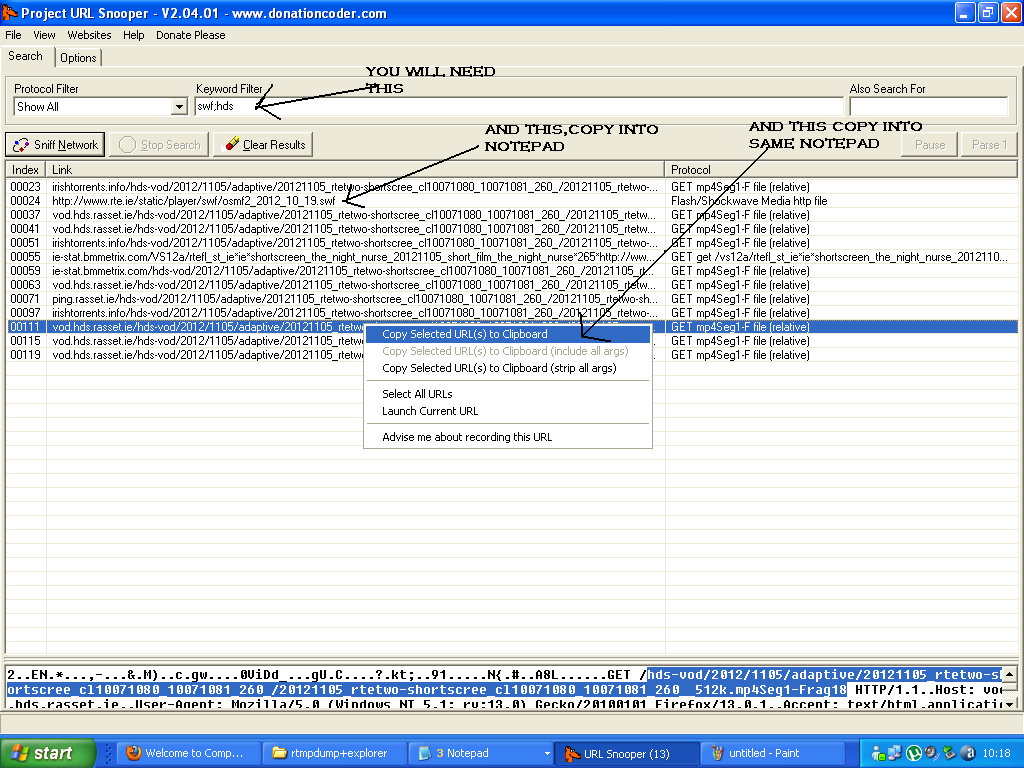Click the system clock showing 10:18
The width and height of the screenshot is (1024, 768).
996,753
